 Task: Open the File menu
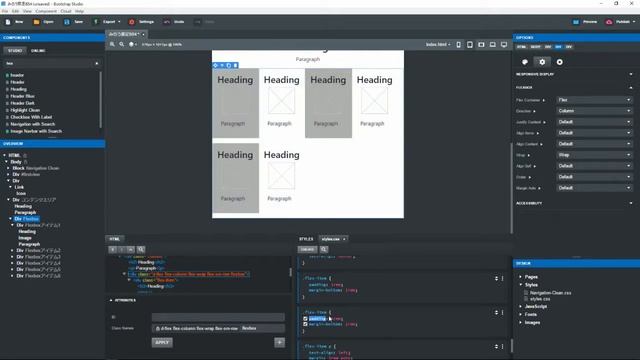(5, 11)
